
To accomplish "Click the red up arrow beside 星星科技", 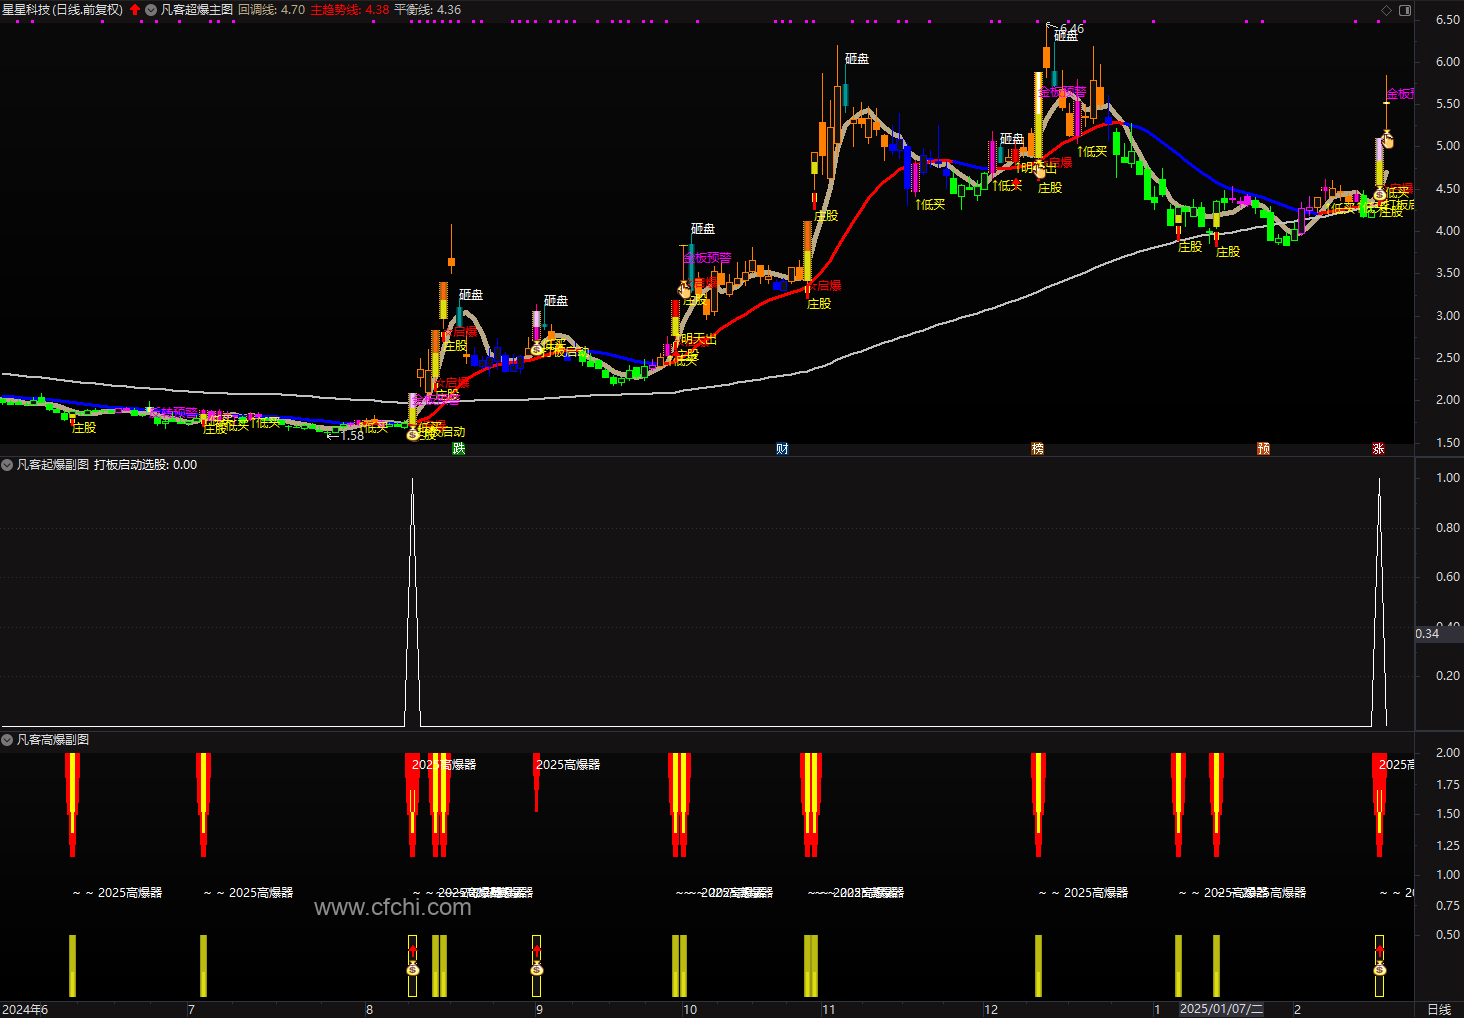I will (x=135, y=10).
